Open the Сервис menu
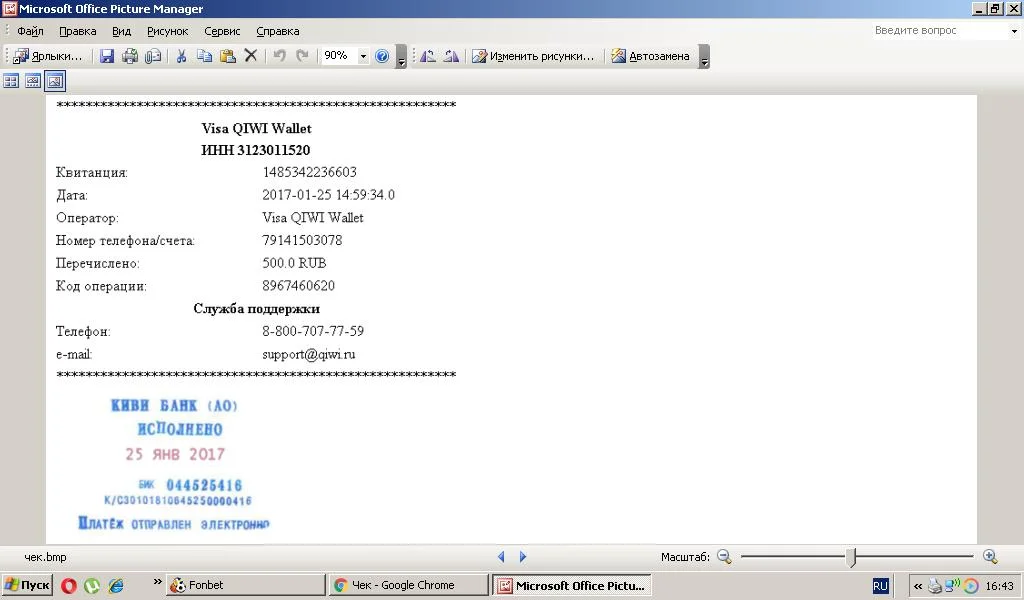This screenshot has width=1024, height=600. [x=222, y=31]
